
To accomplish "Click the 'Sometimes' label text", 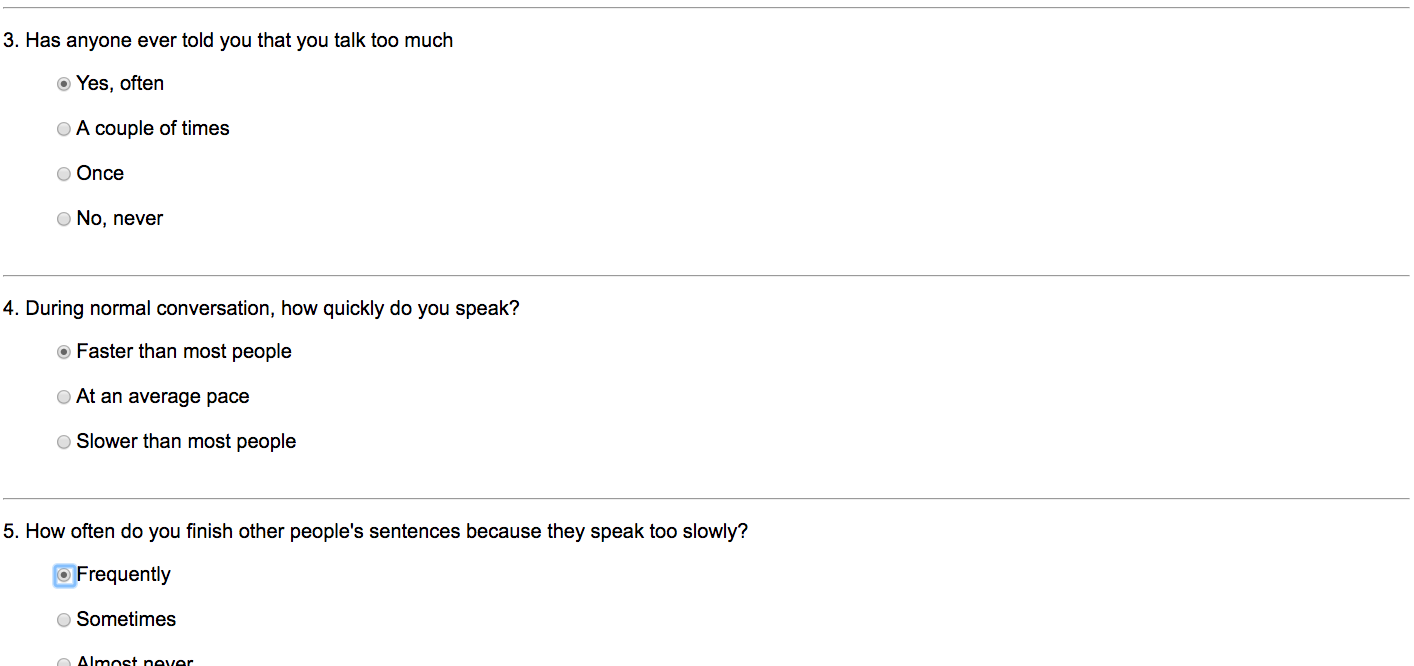I will [x=126, y=620].
